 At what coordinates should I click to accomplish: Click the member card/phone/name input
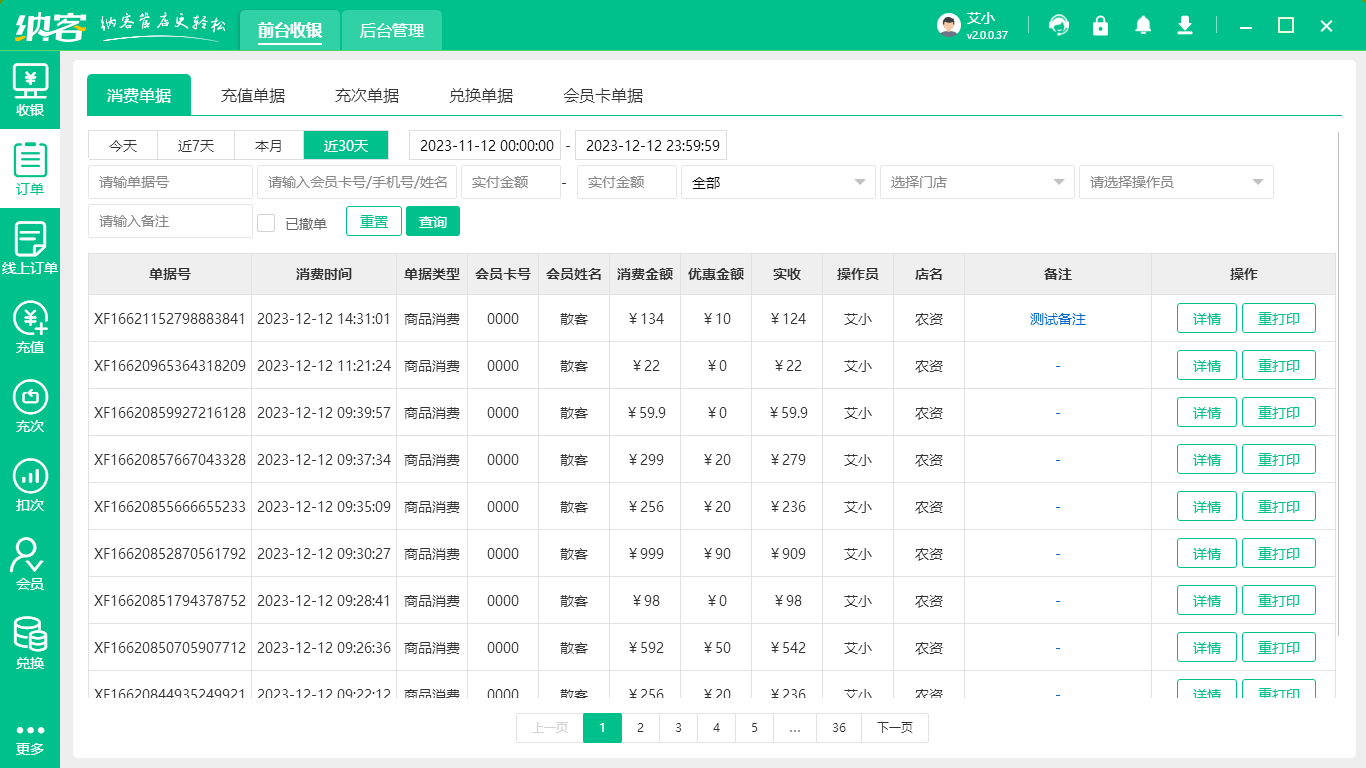357,182
